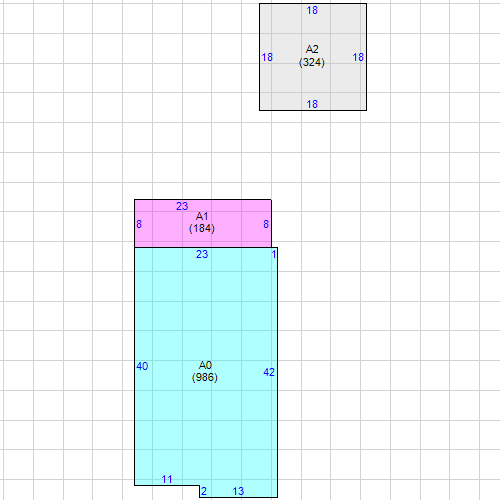Click the A0 bottom dimension 13

tap(238, 491)
